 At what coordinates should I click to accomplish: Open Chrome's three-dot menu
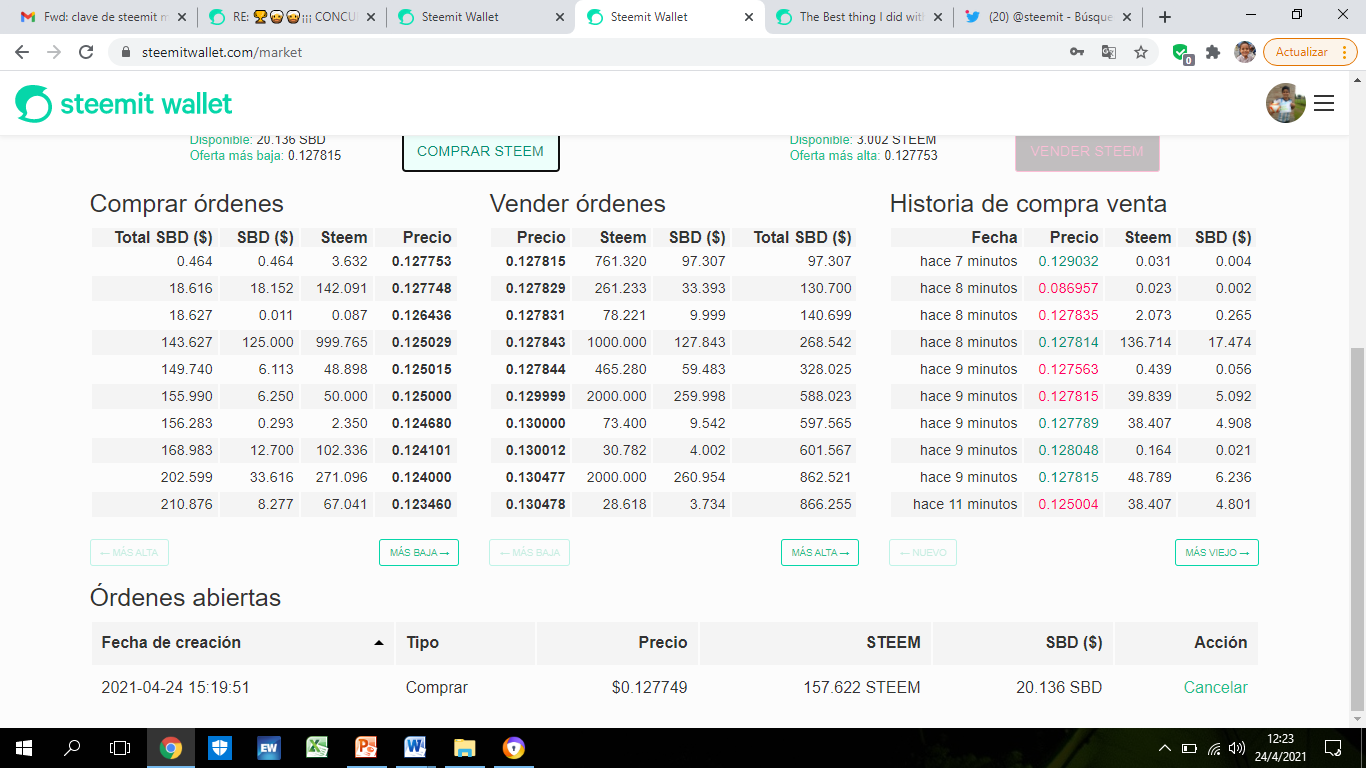1344,52
